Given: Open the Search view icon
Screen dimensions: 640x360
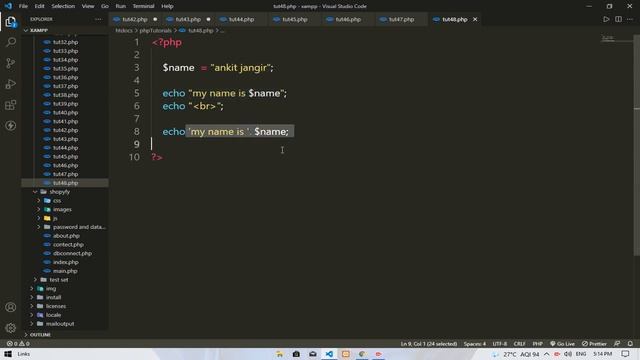Looking at the screenshot, I should click(11, 42).
